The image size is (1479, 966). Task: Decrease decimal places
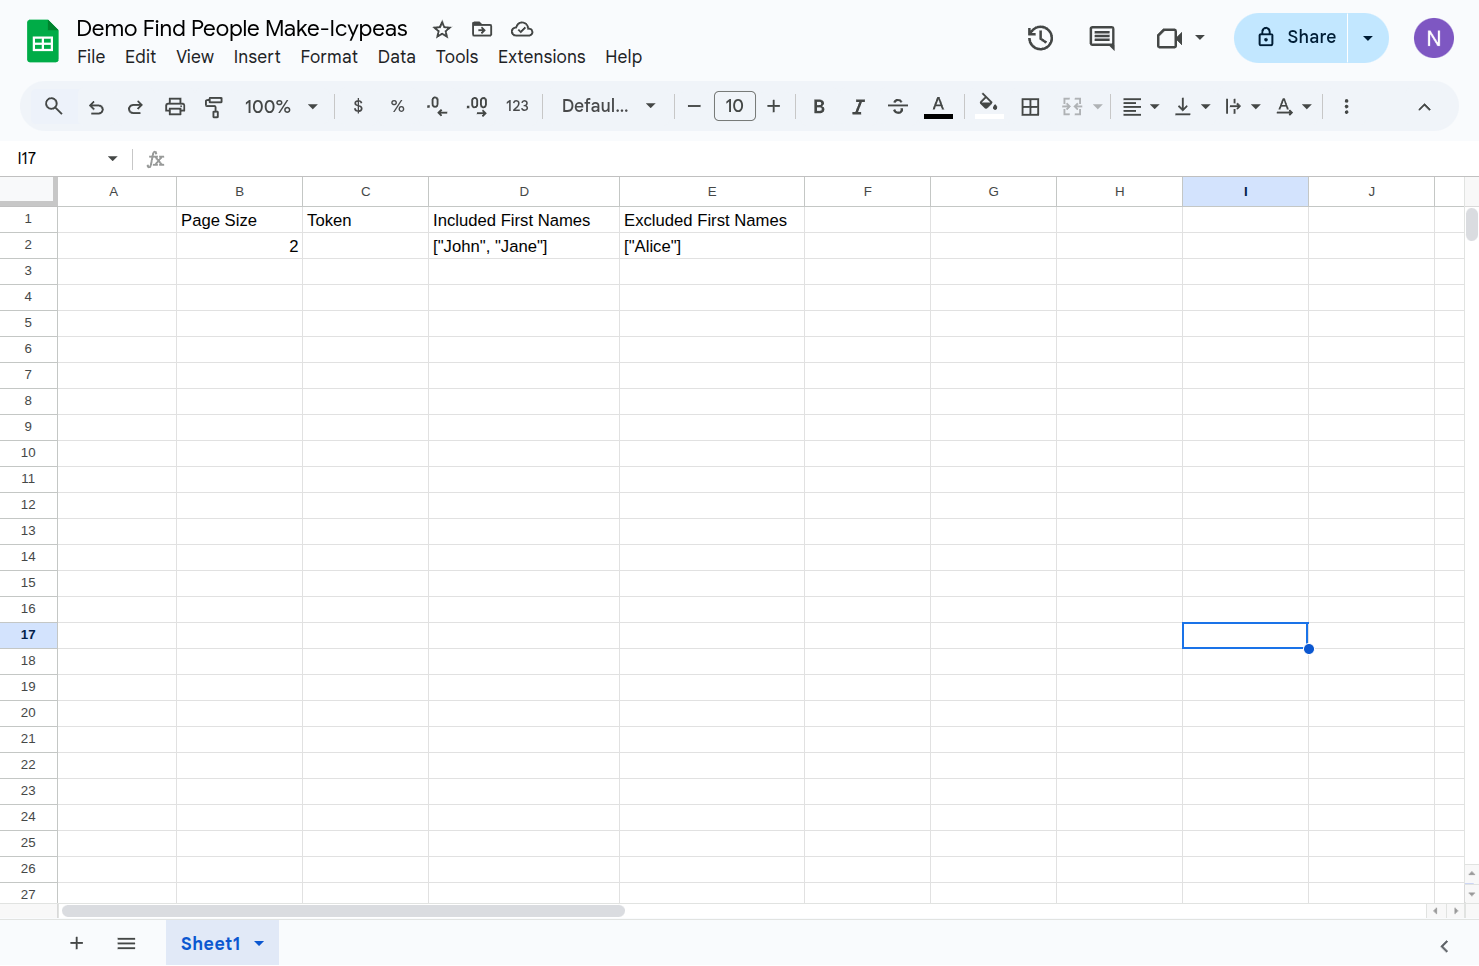coord(437,106)
